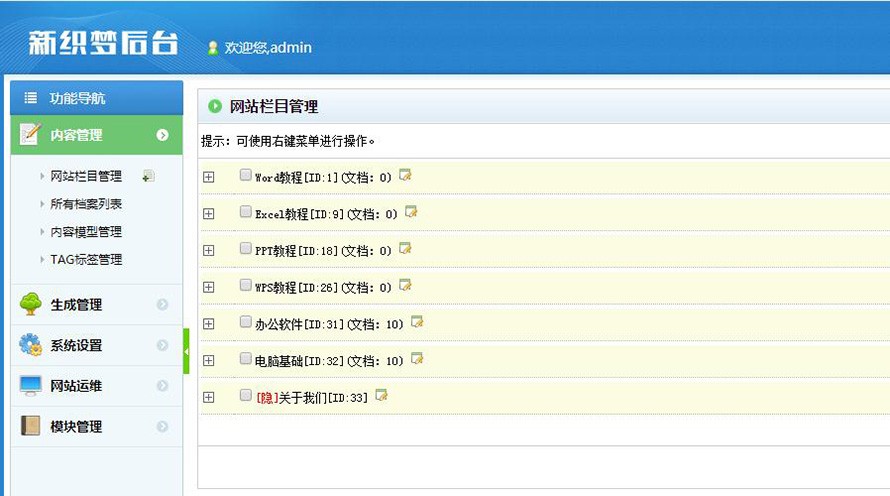Select the 生成管理 menu label
This screenshot has width=890, height=496.
click(76, 305)
